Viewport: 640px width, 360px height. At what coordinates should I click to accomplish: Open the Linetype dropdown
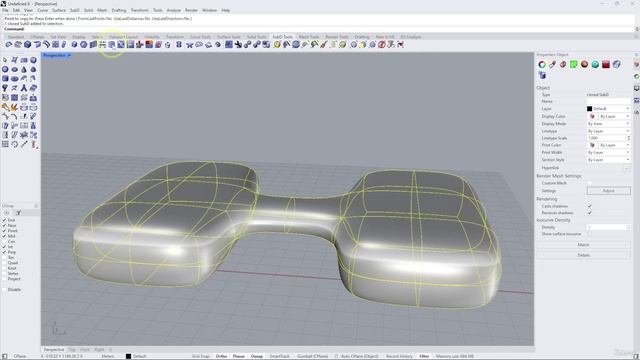coord(608,131)
